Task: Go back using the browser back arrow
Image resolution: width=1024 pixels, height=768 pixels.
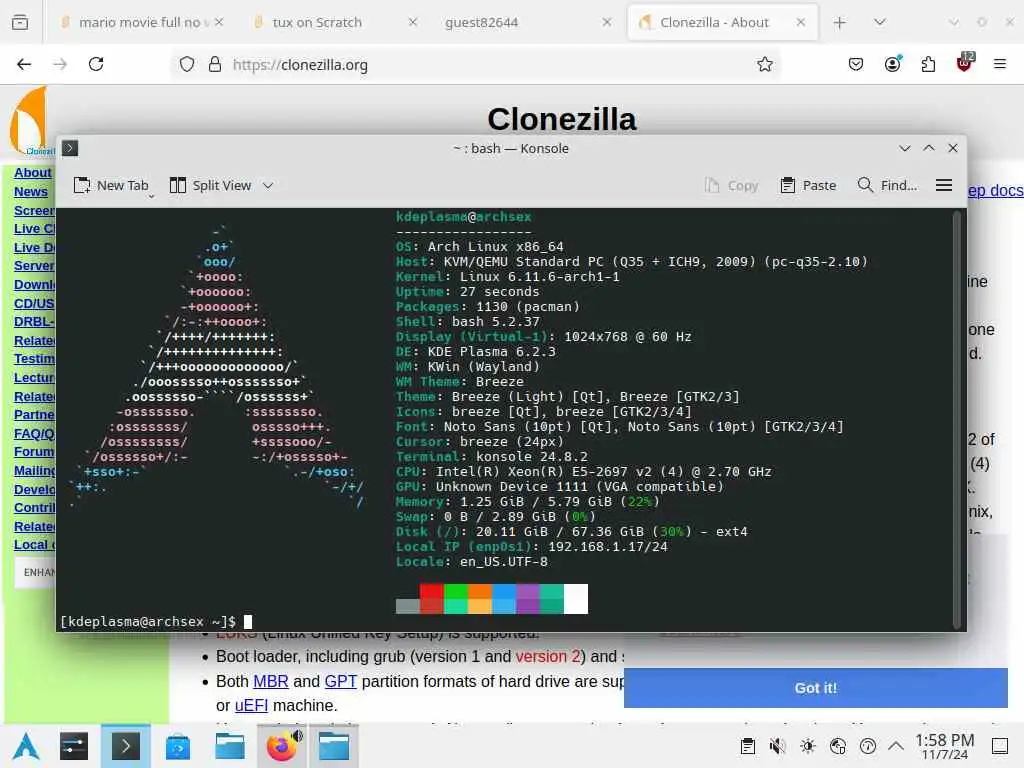Action: 24,64
